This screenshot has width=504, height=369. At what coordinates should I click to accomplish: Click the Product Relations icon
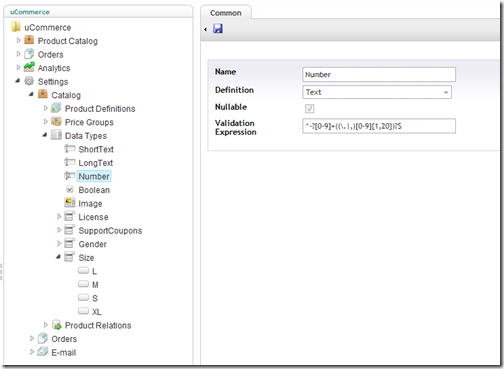57,325
